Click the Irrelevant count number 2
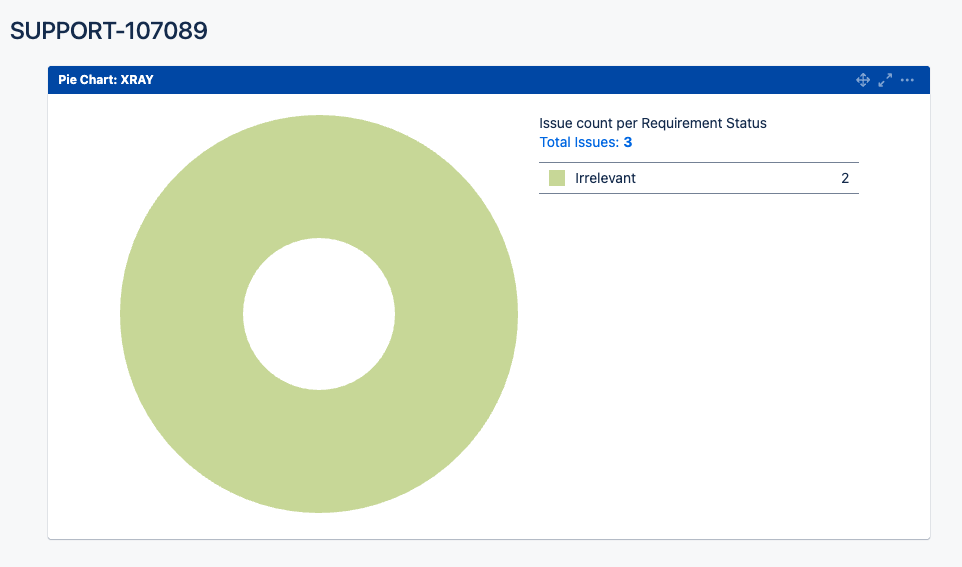The image size is (962, 567). pyautogui.click(x=845, y=178)
